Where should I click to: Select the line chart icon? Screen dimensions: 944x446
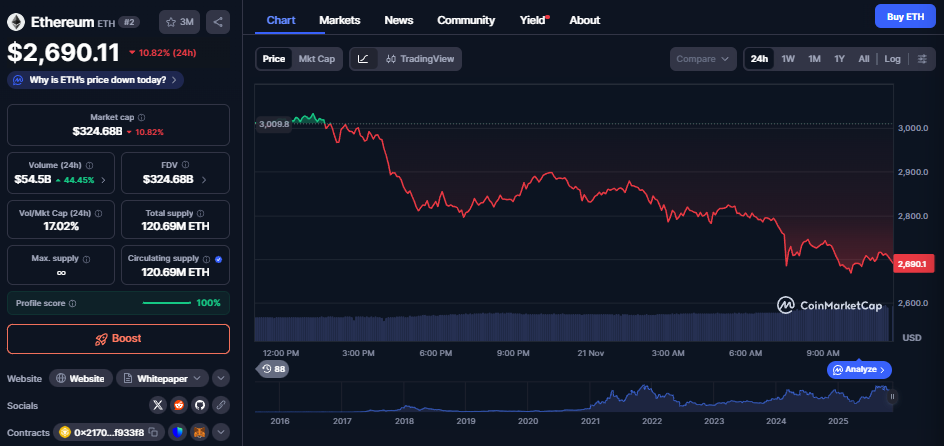pyautogui.click(x=363, y=59)
